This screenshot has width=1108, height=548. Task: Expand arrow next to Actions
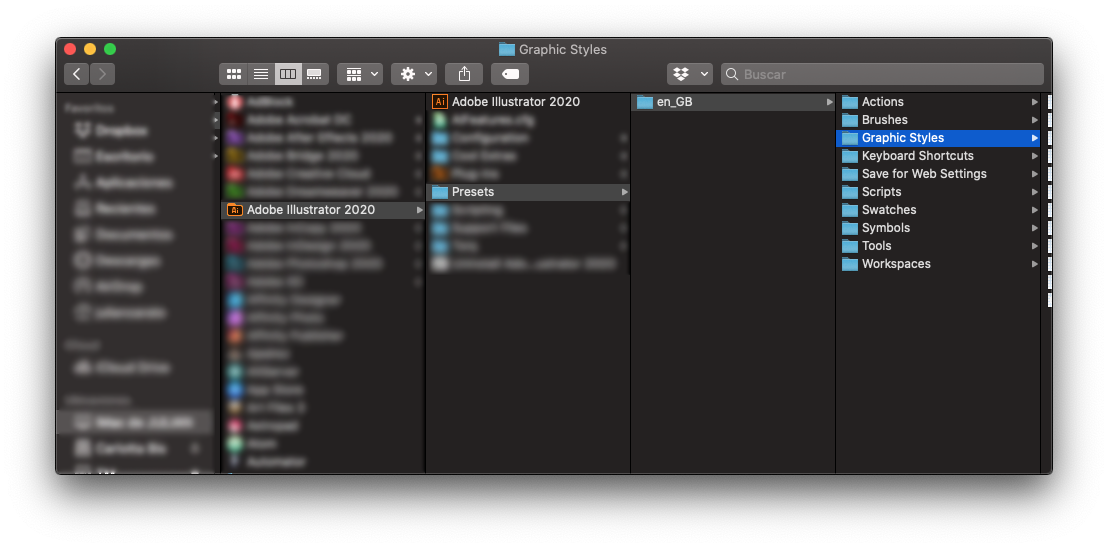[1035, 102]
